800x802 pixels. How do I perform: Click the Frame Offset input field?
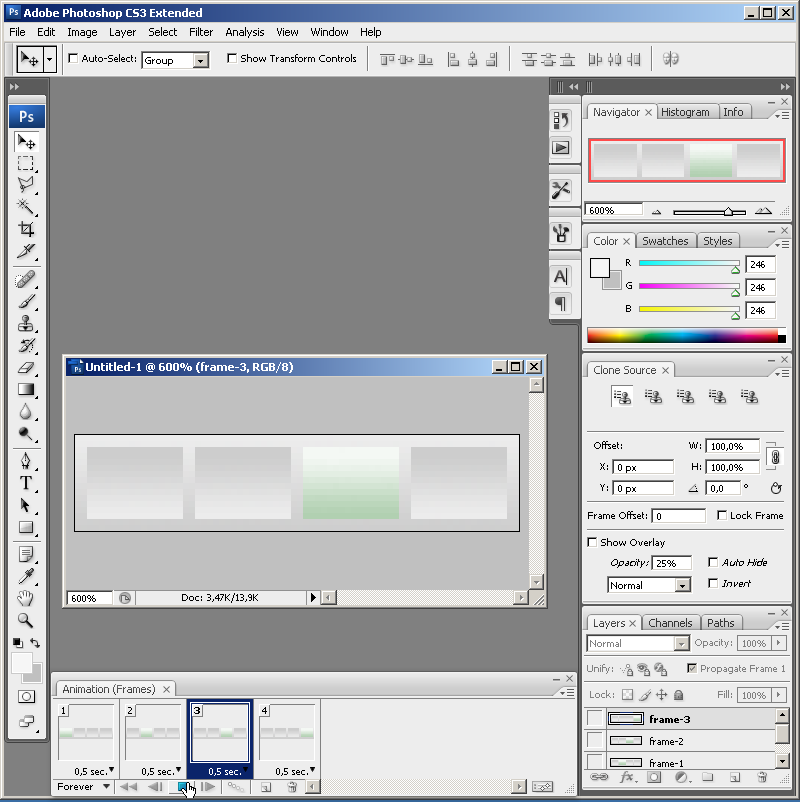tap(678, 516)
